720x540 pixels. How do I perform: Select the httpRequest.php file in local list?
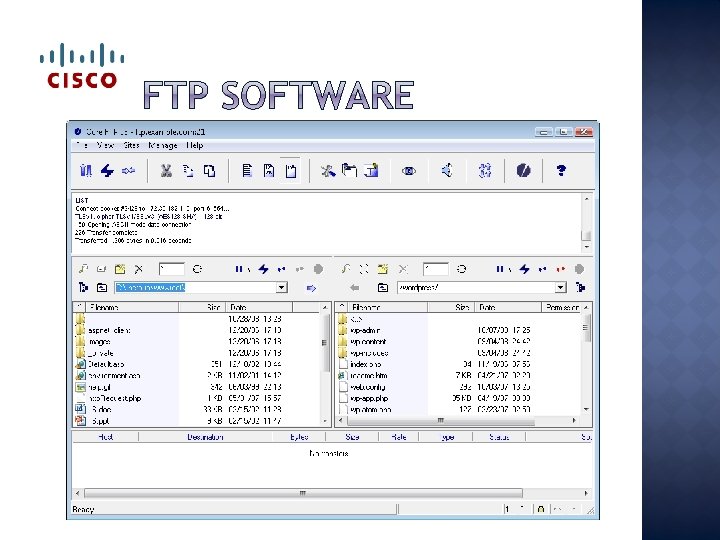[114, 398]
